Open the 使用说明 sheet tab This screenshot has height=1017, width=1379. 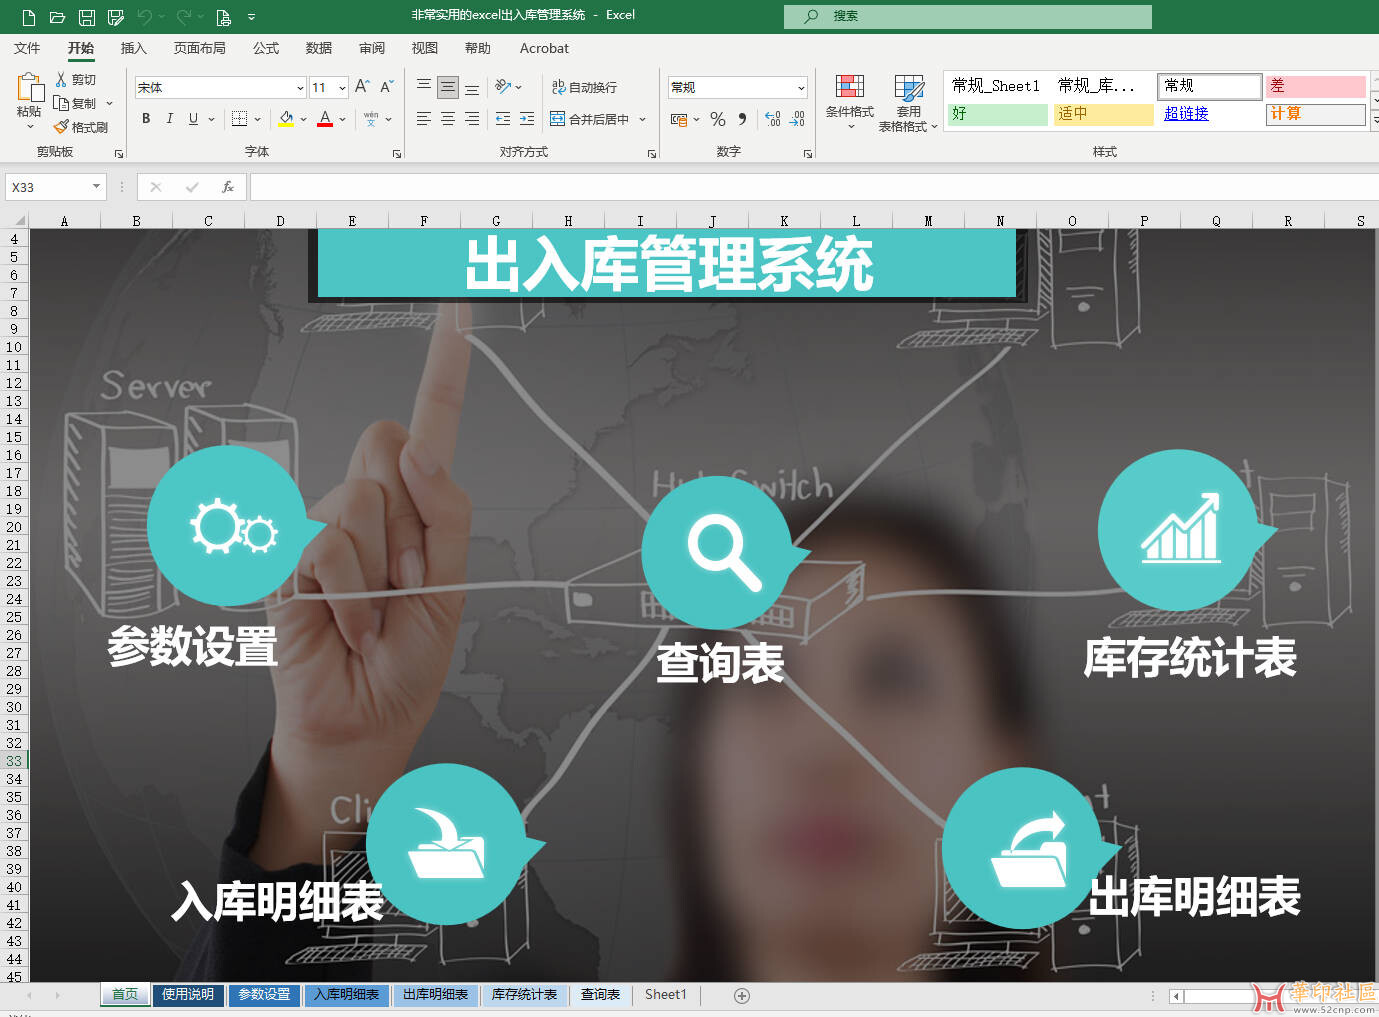188,995
